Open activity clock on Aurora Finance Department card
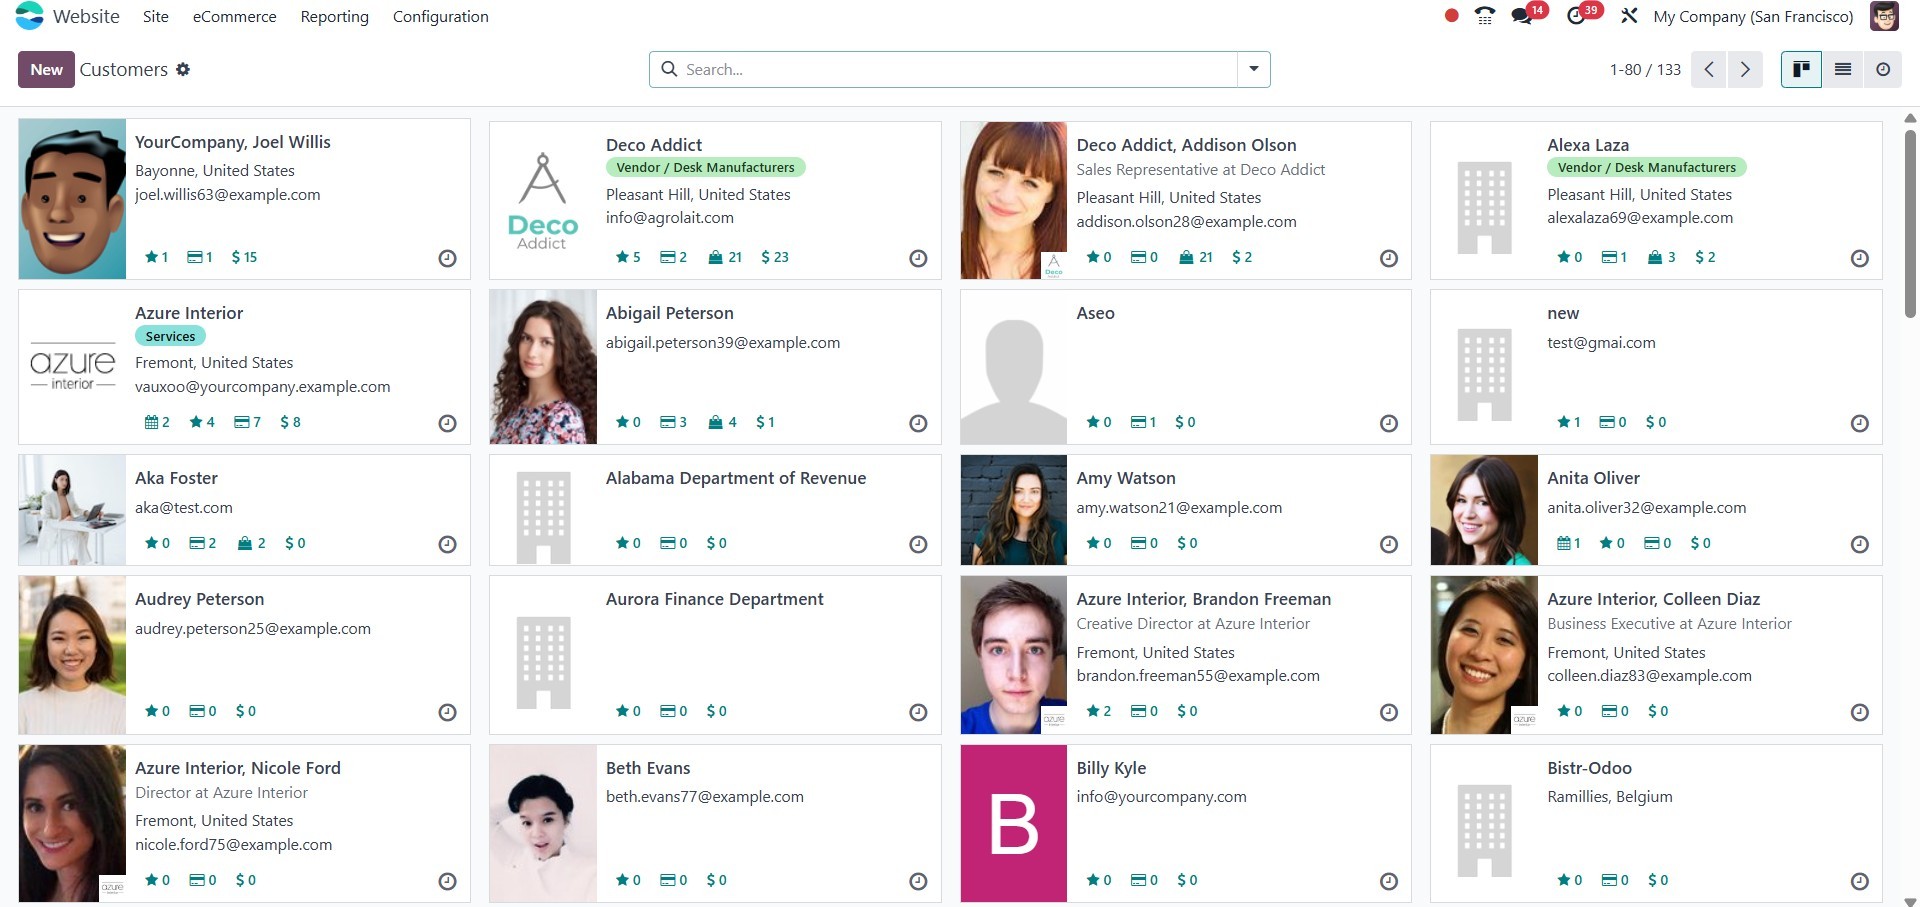Screen dimensions: 1920x907 tap(918, 713)
